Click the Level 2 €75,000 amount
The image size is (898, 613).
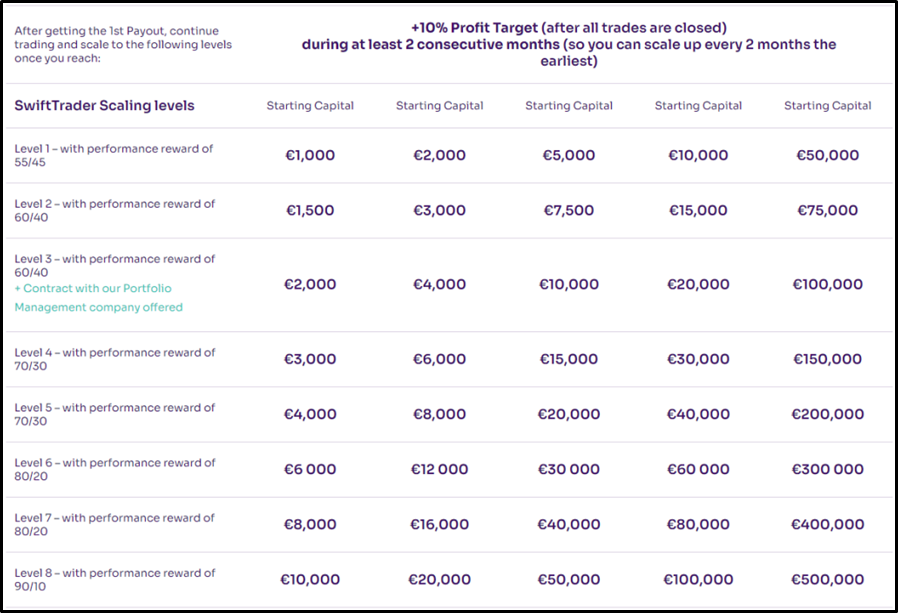tap(828, 210)
